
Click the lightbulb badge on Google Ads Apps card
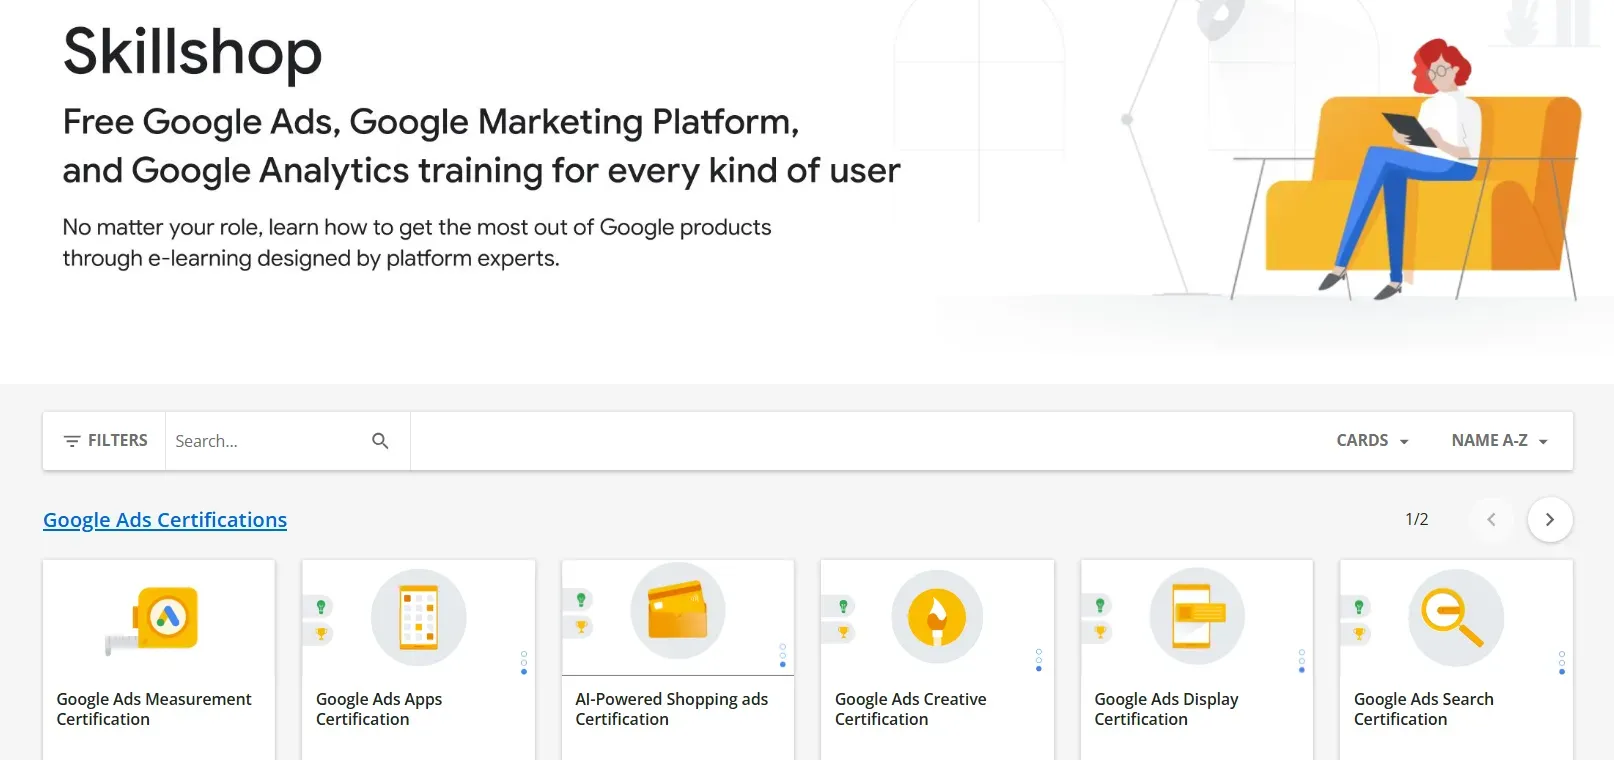321,607
